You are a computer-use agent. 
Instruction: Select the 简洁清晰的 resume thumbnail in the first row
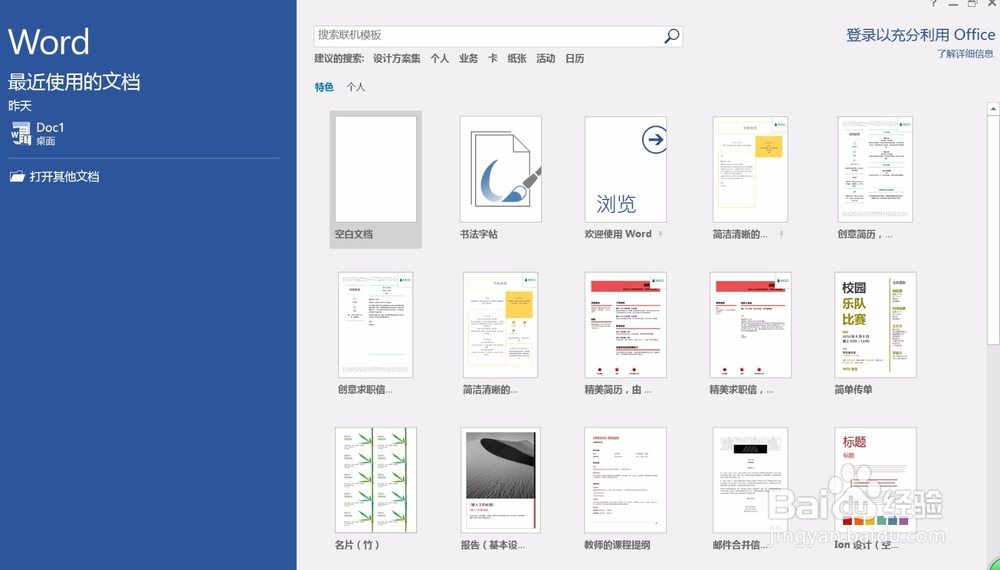750,169
